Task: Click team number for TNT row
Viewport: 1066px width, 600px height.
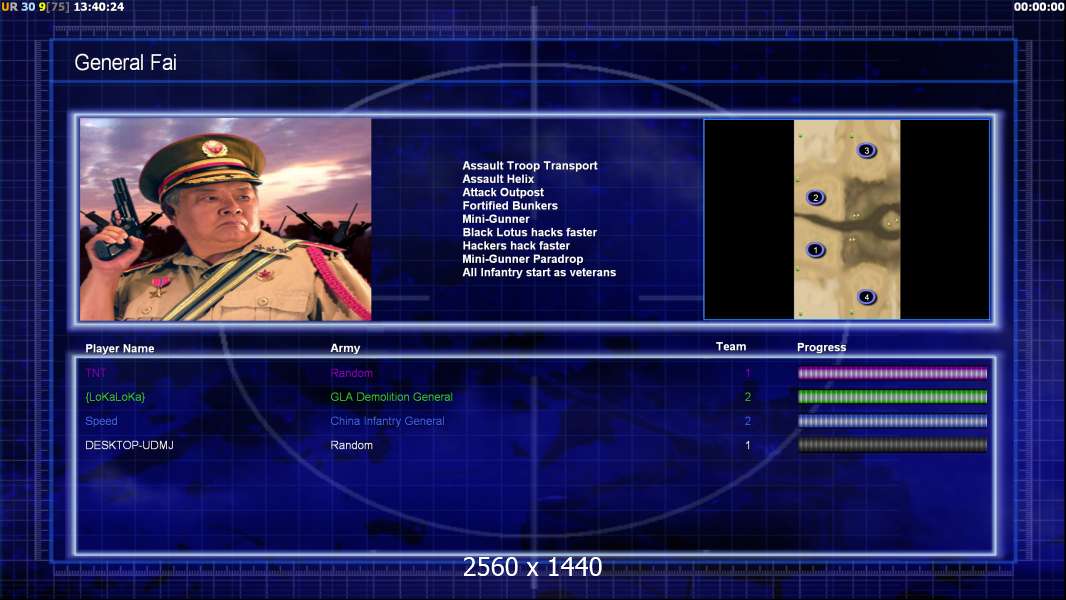Action: point(747,373)
